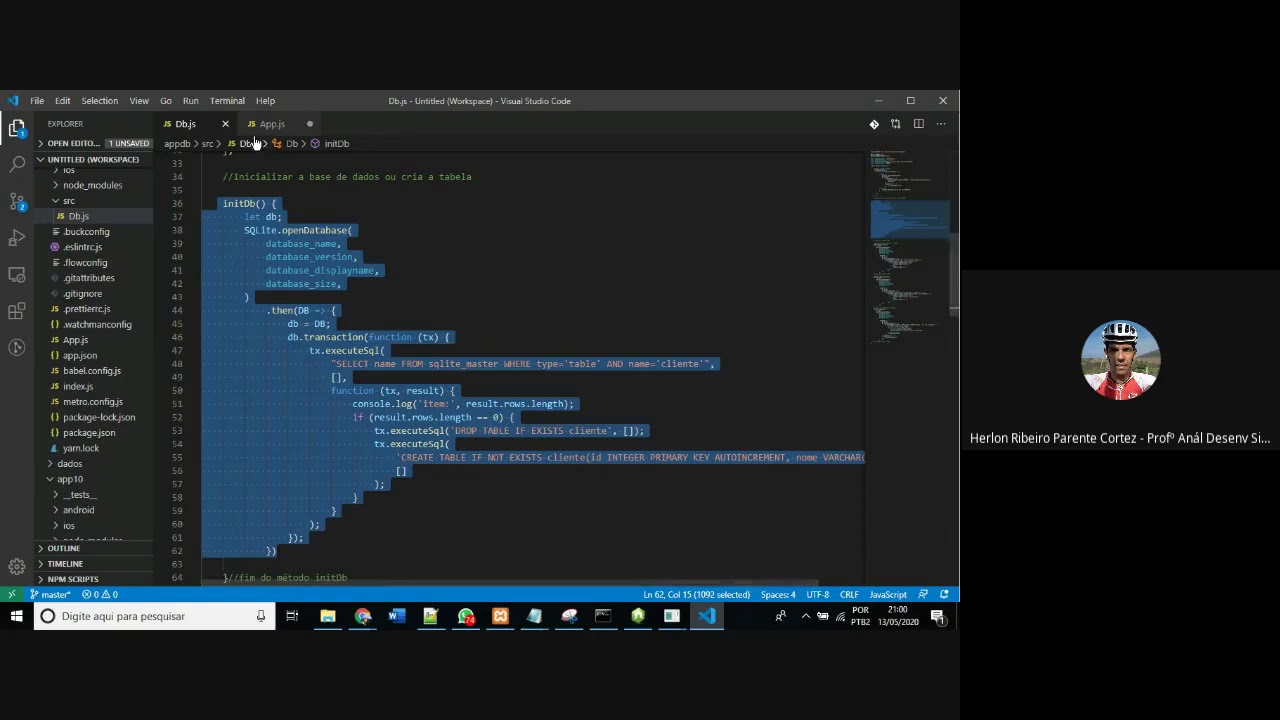Click the master branch in status bar
This screenshot has height=720, width=1280.
click(x=50, y=594)
